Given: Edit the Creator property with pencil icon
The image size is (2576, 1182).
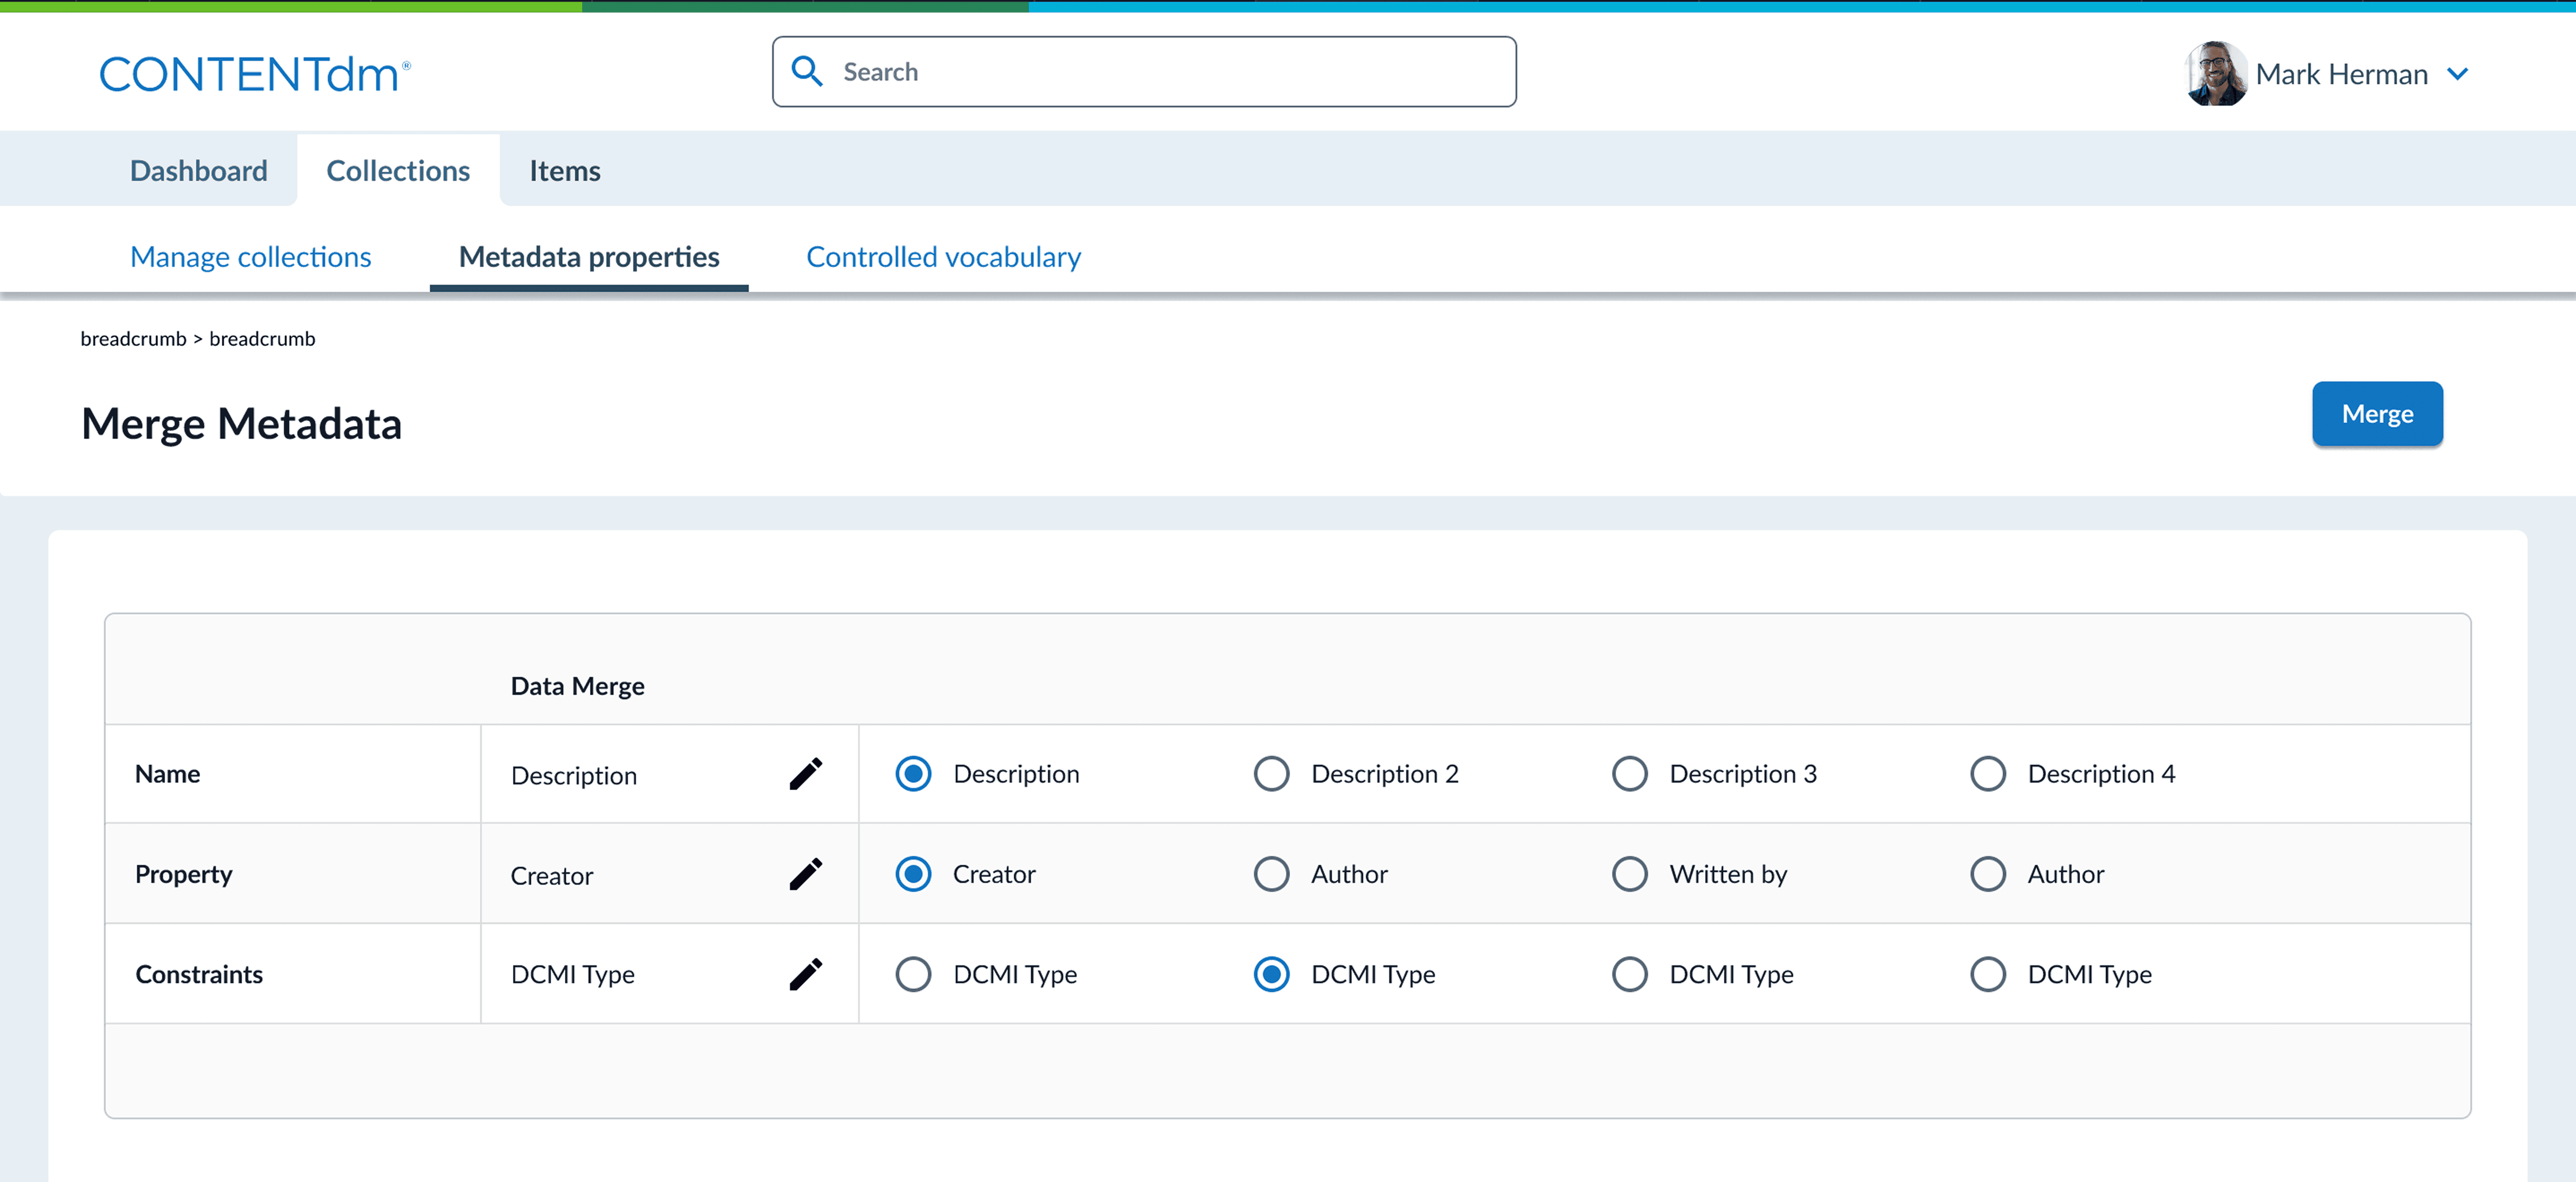Looking at the screenshot, I should click(805, 873).
